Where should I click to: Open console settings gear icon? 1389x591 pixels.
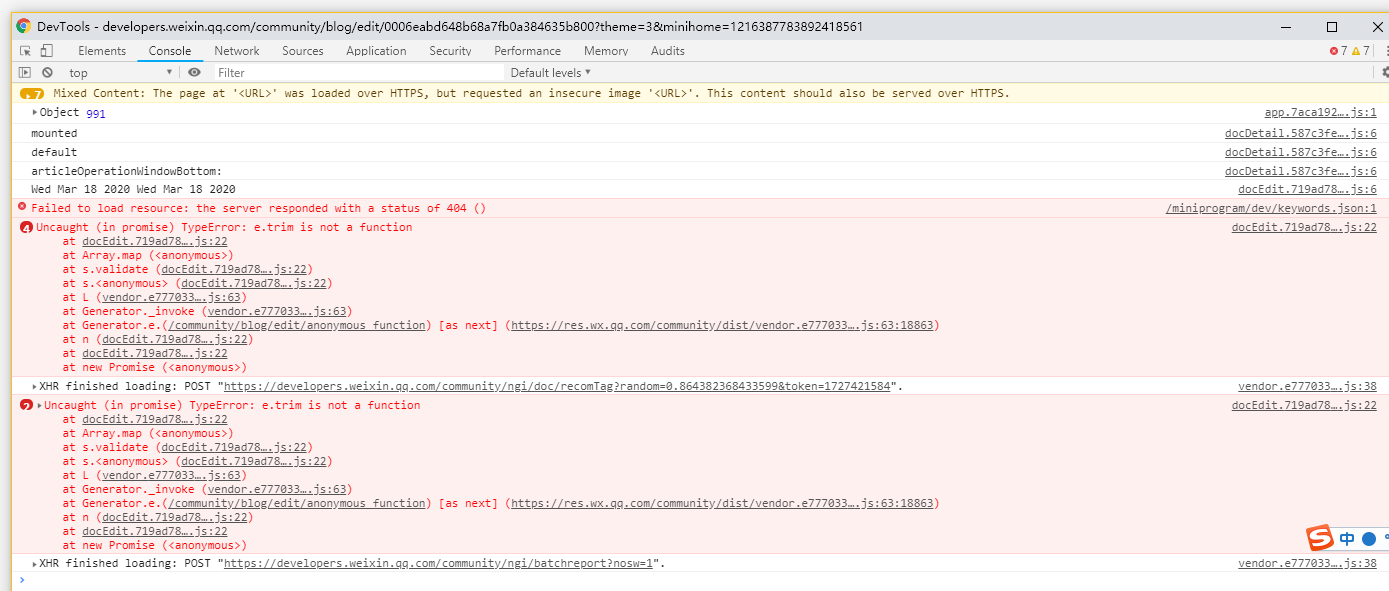[x=1384, y=72]
